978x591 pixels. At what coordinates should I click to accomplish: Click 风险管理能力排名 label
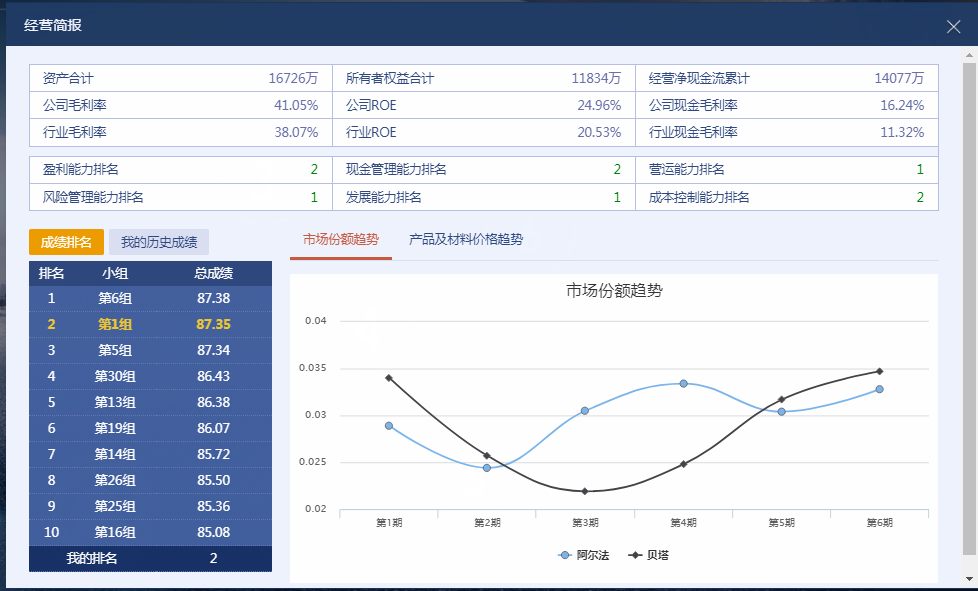click(93, 198)
